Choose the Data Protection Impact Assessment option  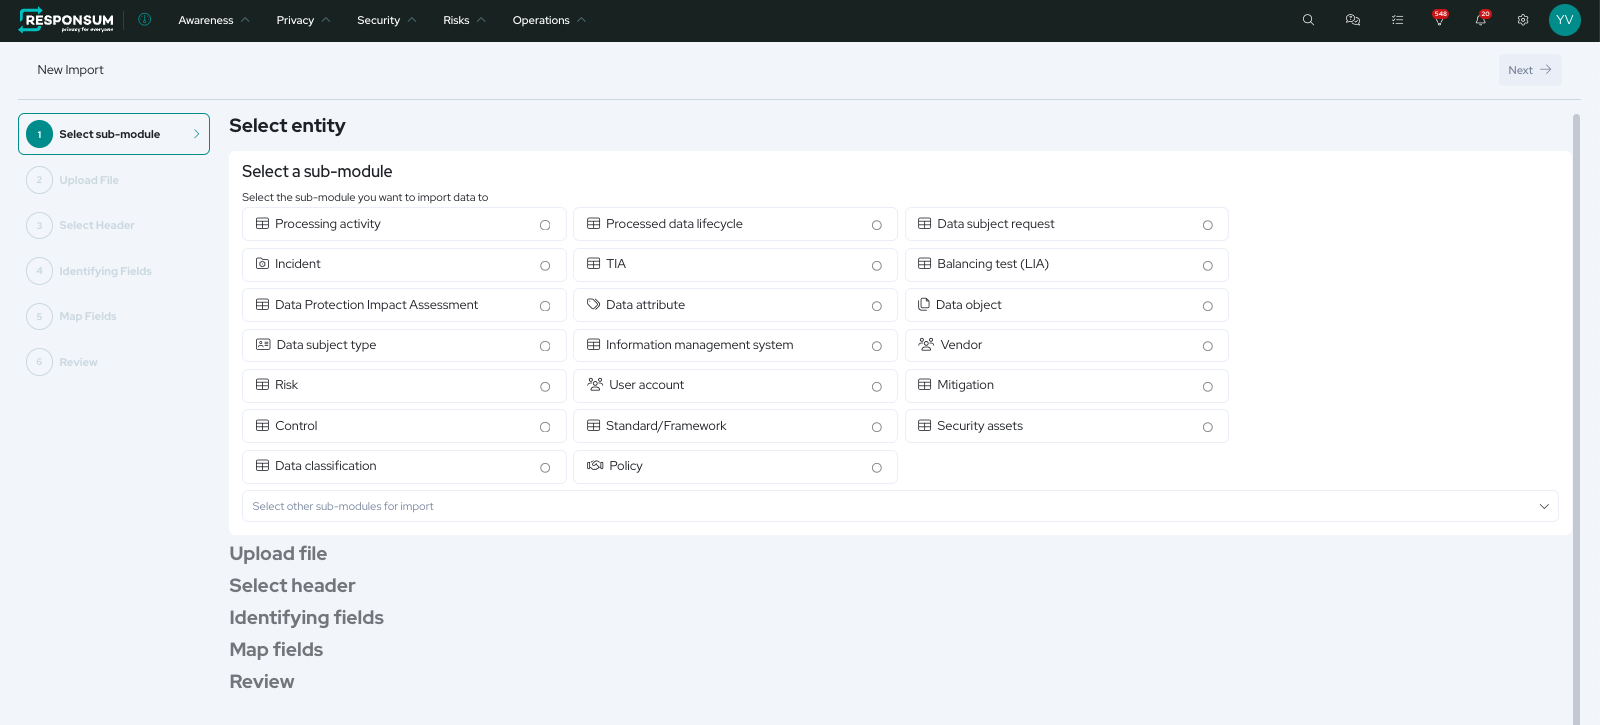click(404, 305)
